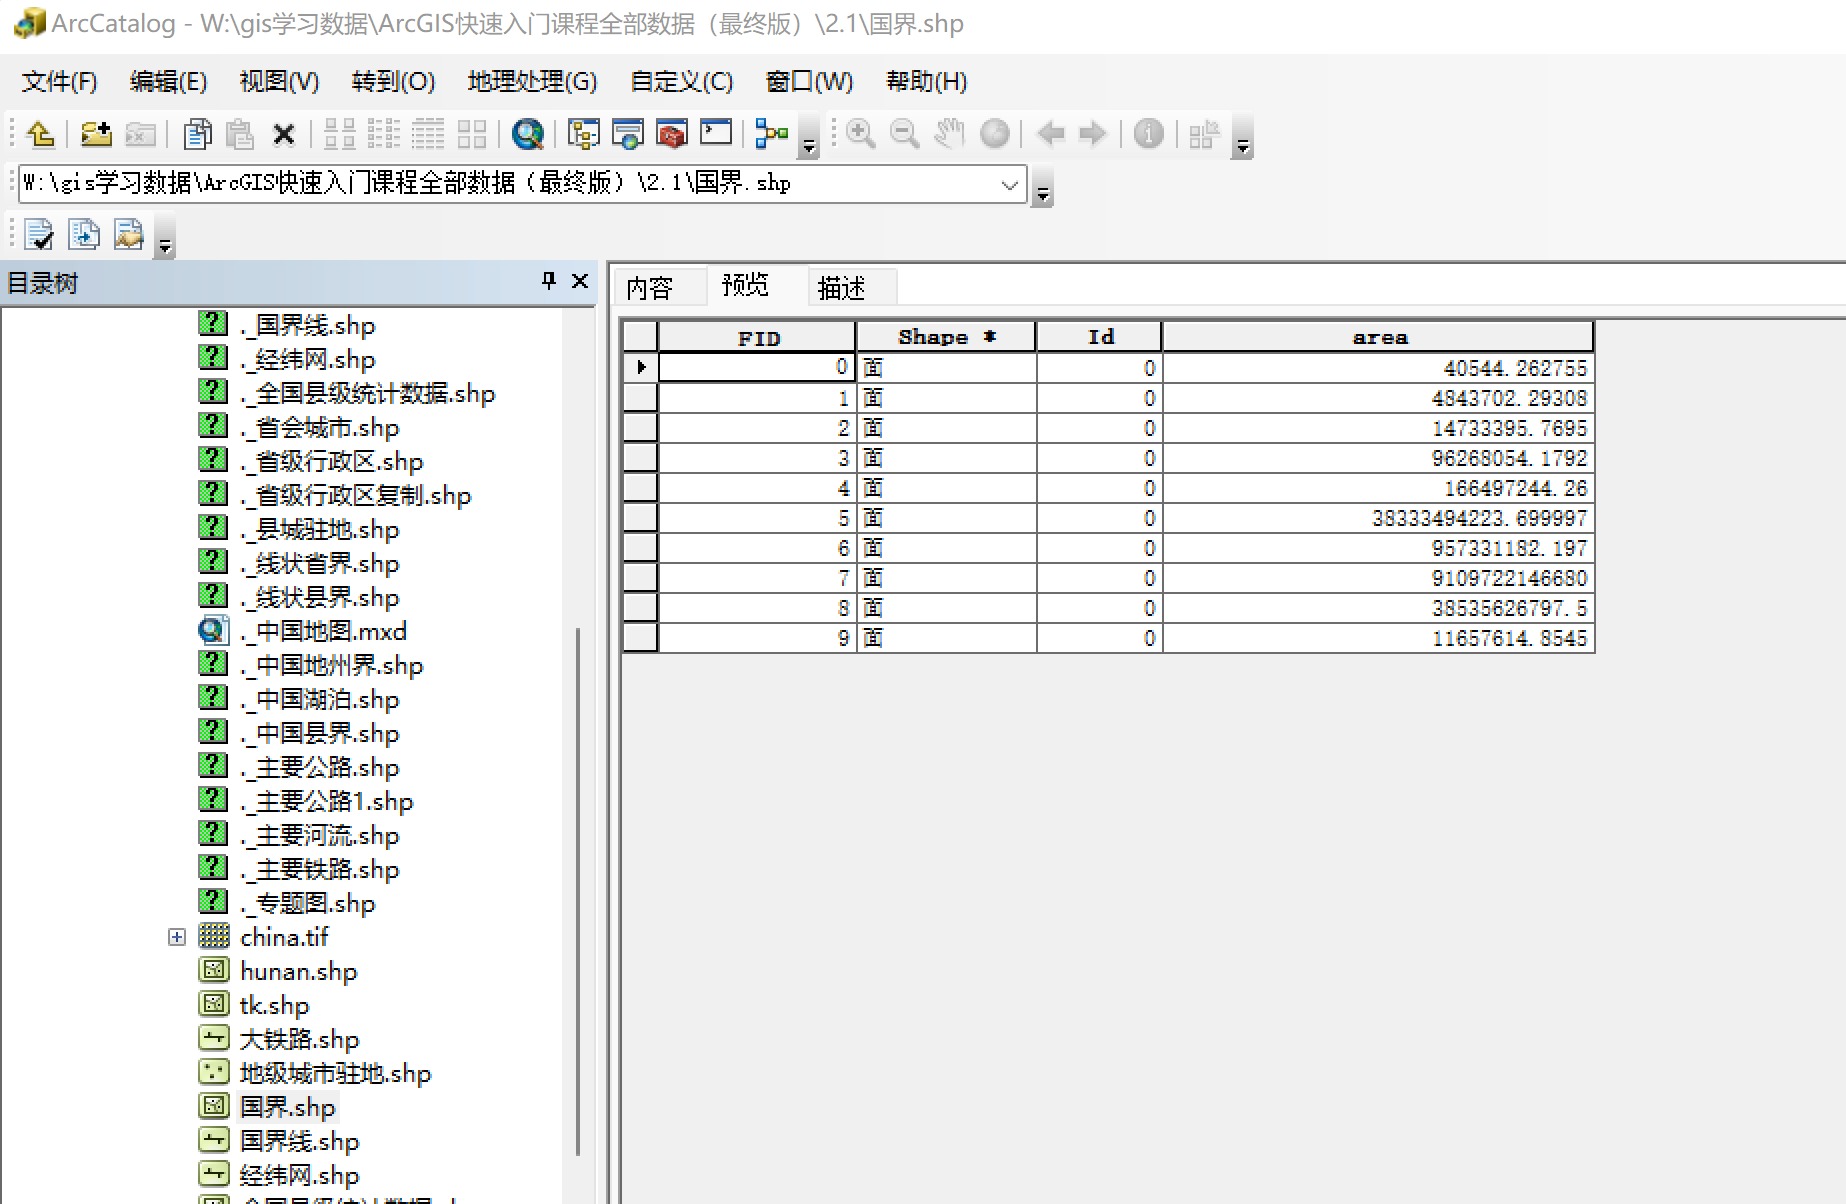The width and height of the screenshot is (1846, 1204).
Task: Click the FID column header
Action: [757, 337]
